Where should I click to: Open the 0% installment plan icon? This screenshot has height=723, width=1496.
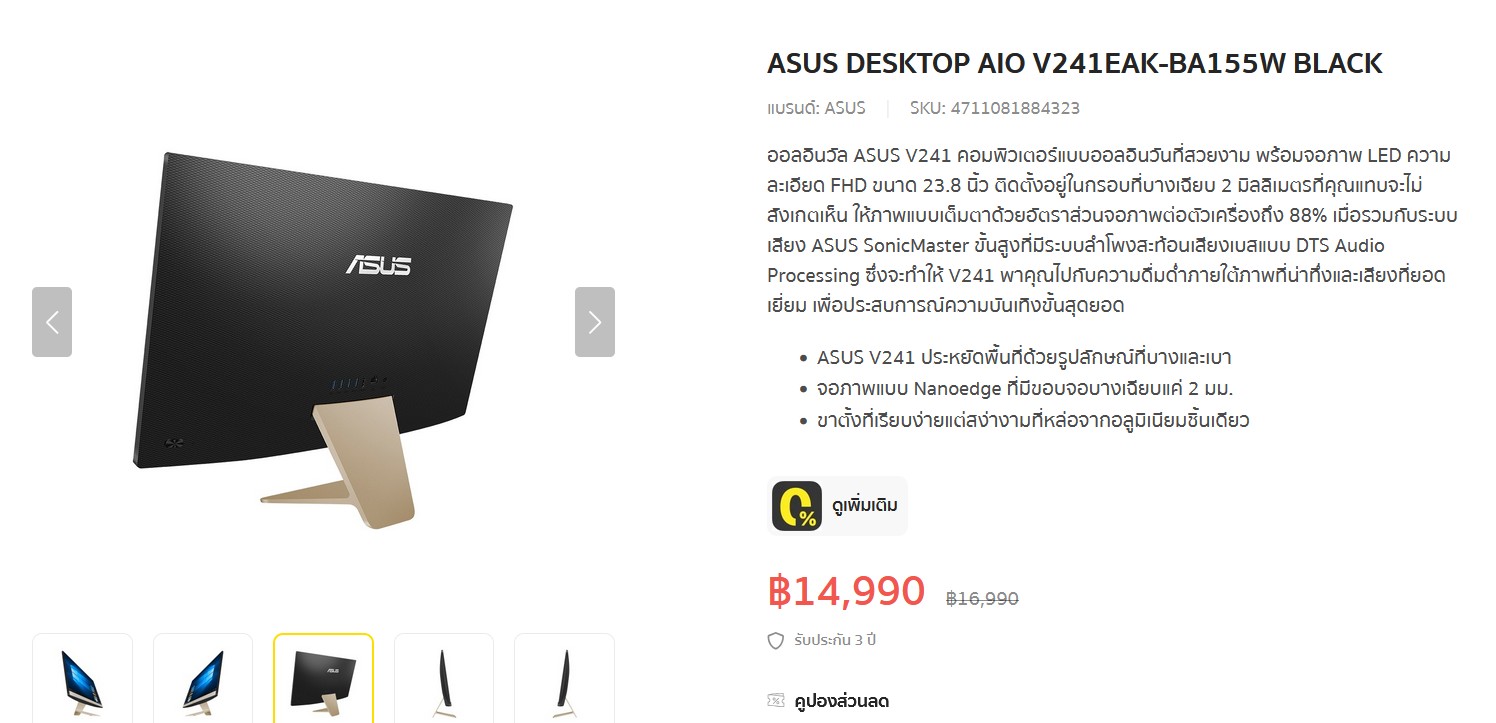click(x=797, y=506)
